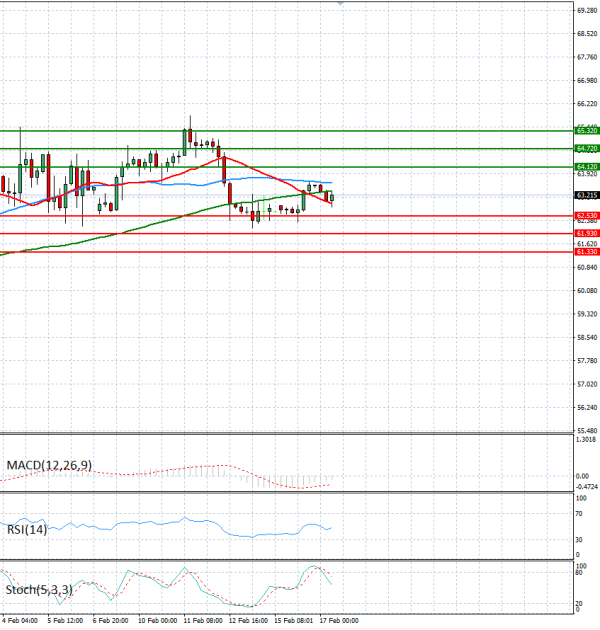Viewport: 600px width, 630px height.
Task: Select the current price label 63.215
Action: click(587, 196)
